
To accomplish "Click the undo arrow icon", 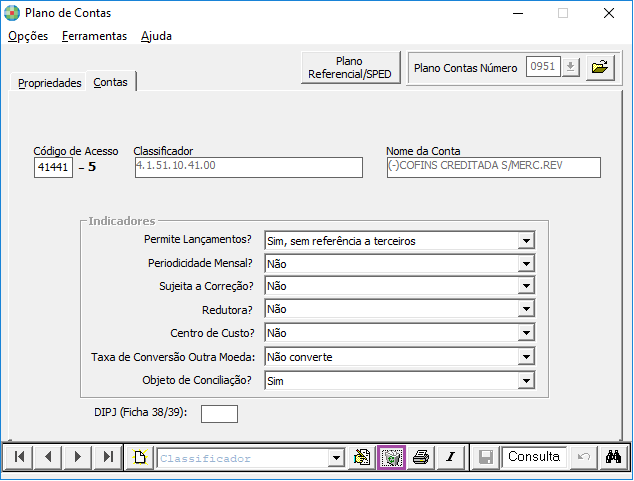I will (x=583, y=457).
